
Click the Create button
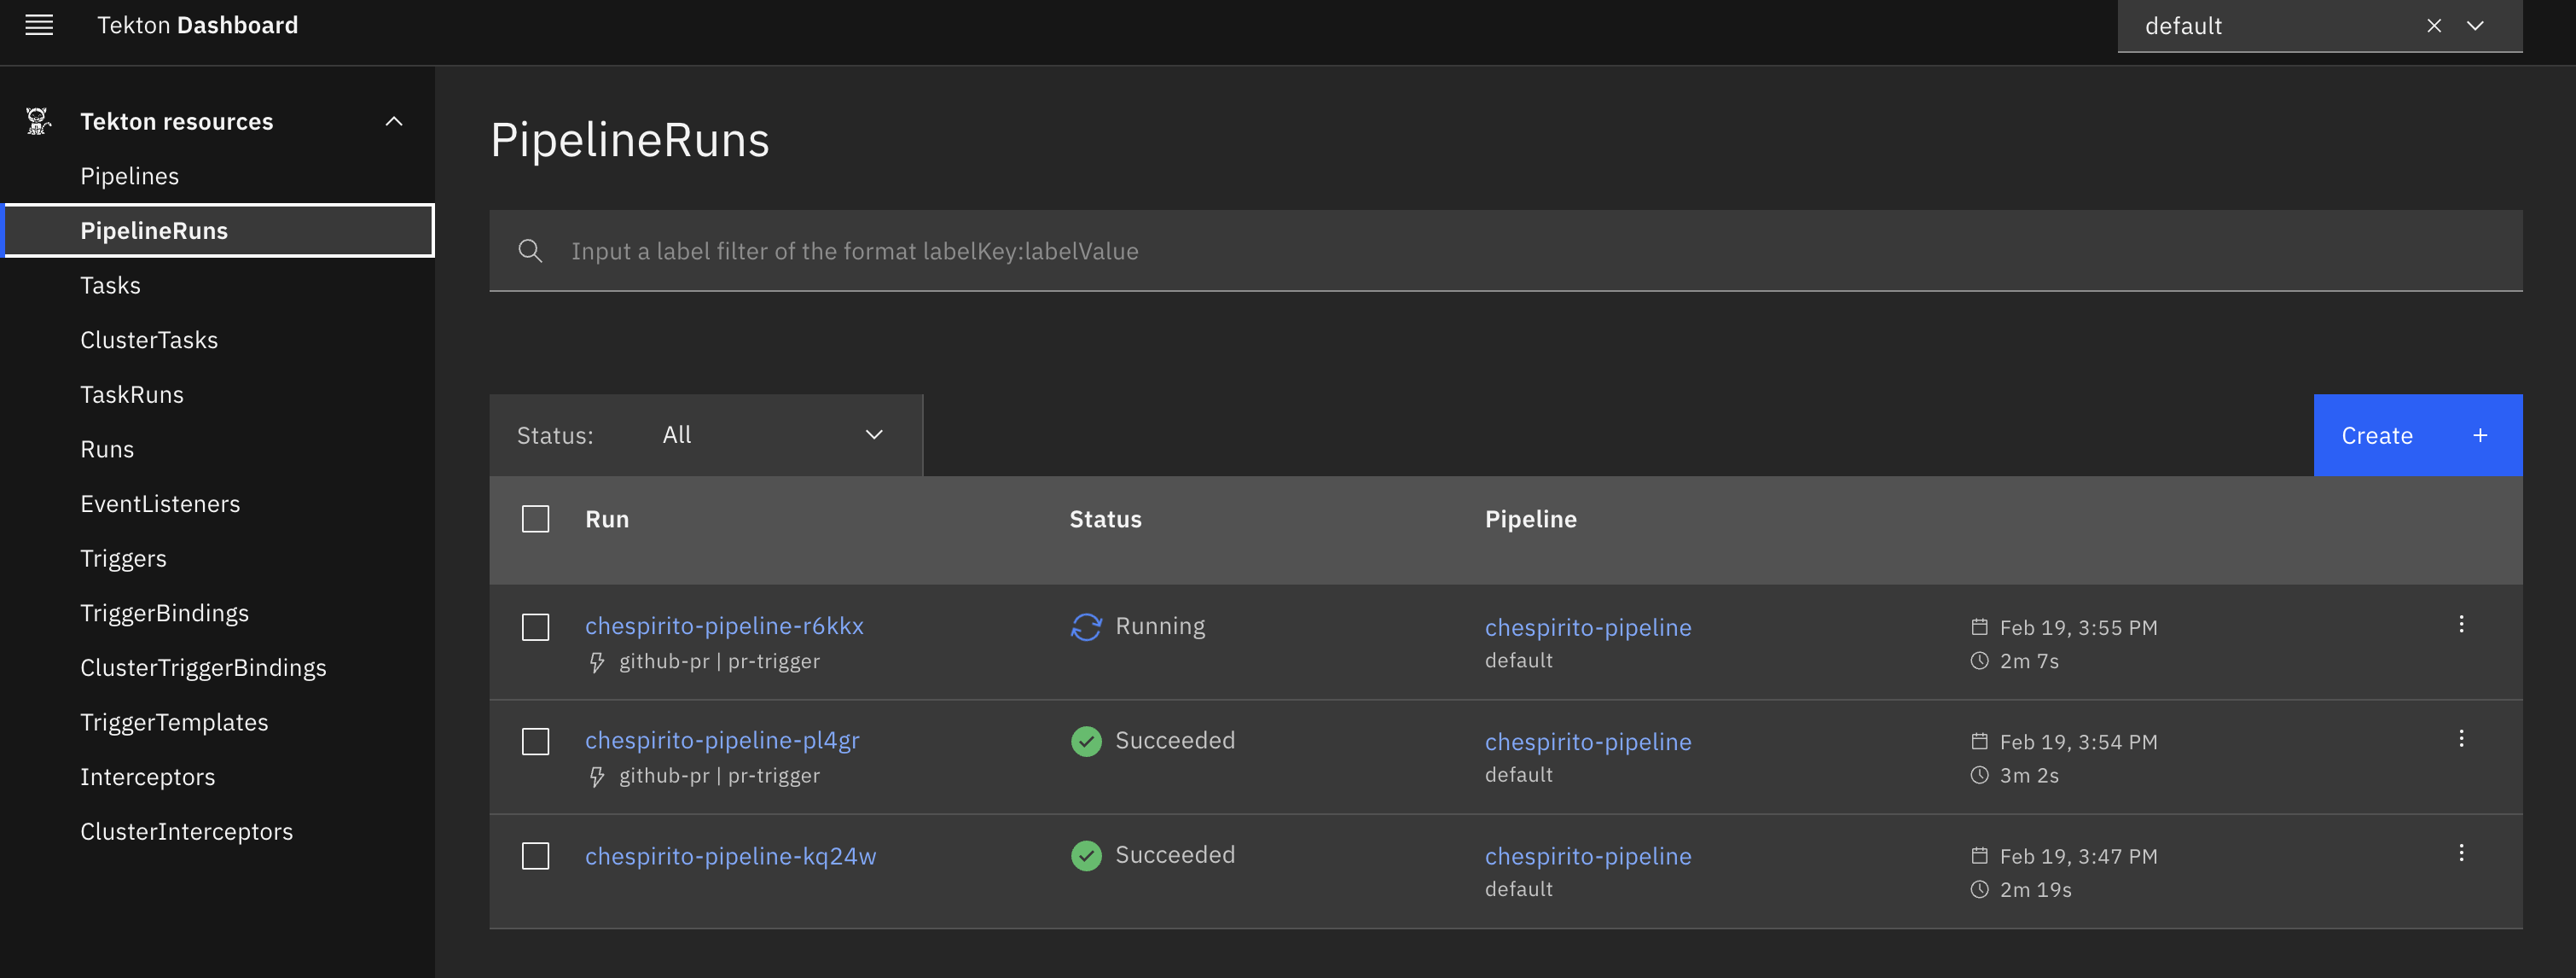coord(2376,435)
